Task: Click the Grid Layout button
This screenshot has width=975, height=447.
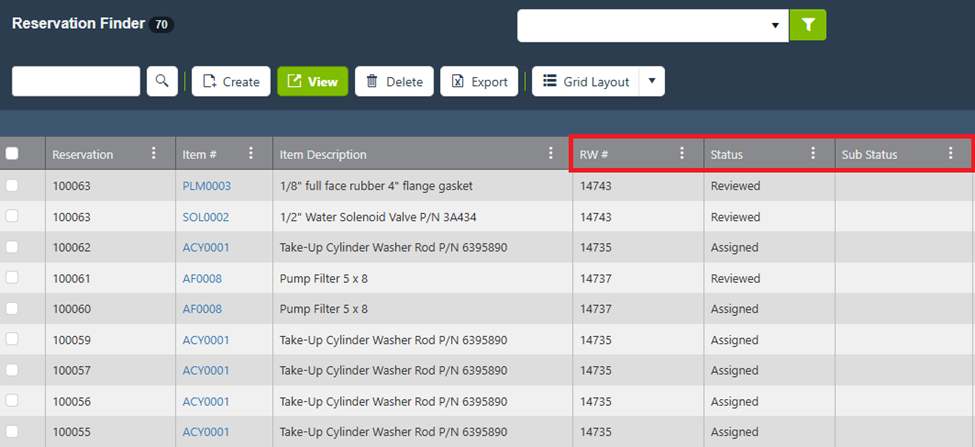Action: pos(586,81)
